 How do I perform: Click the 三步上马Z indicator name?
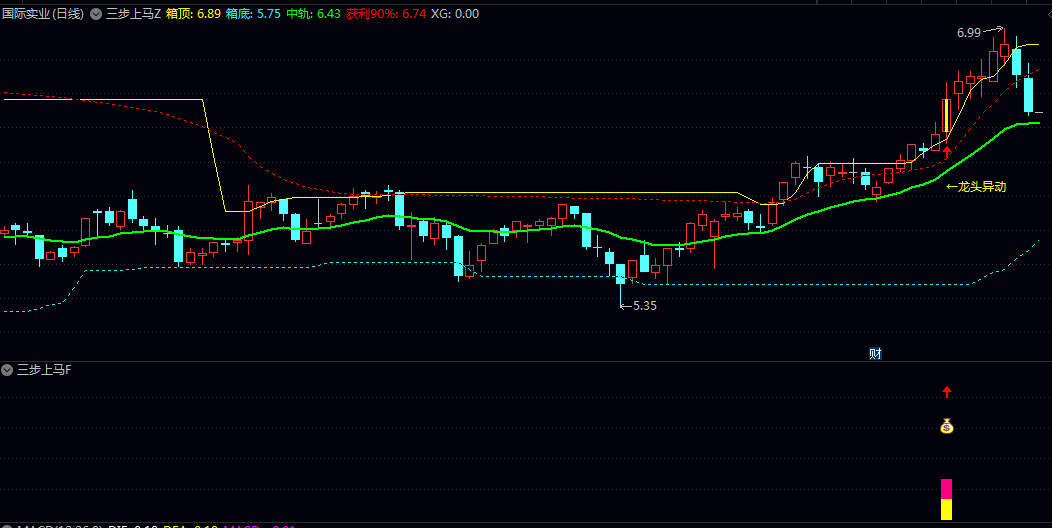[x=134, y=13]
